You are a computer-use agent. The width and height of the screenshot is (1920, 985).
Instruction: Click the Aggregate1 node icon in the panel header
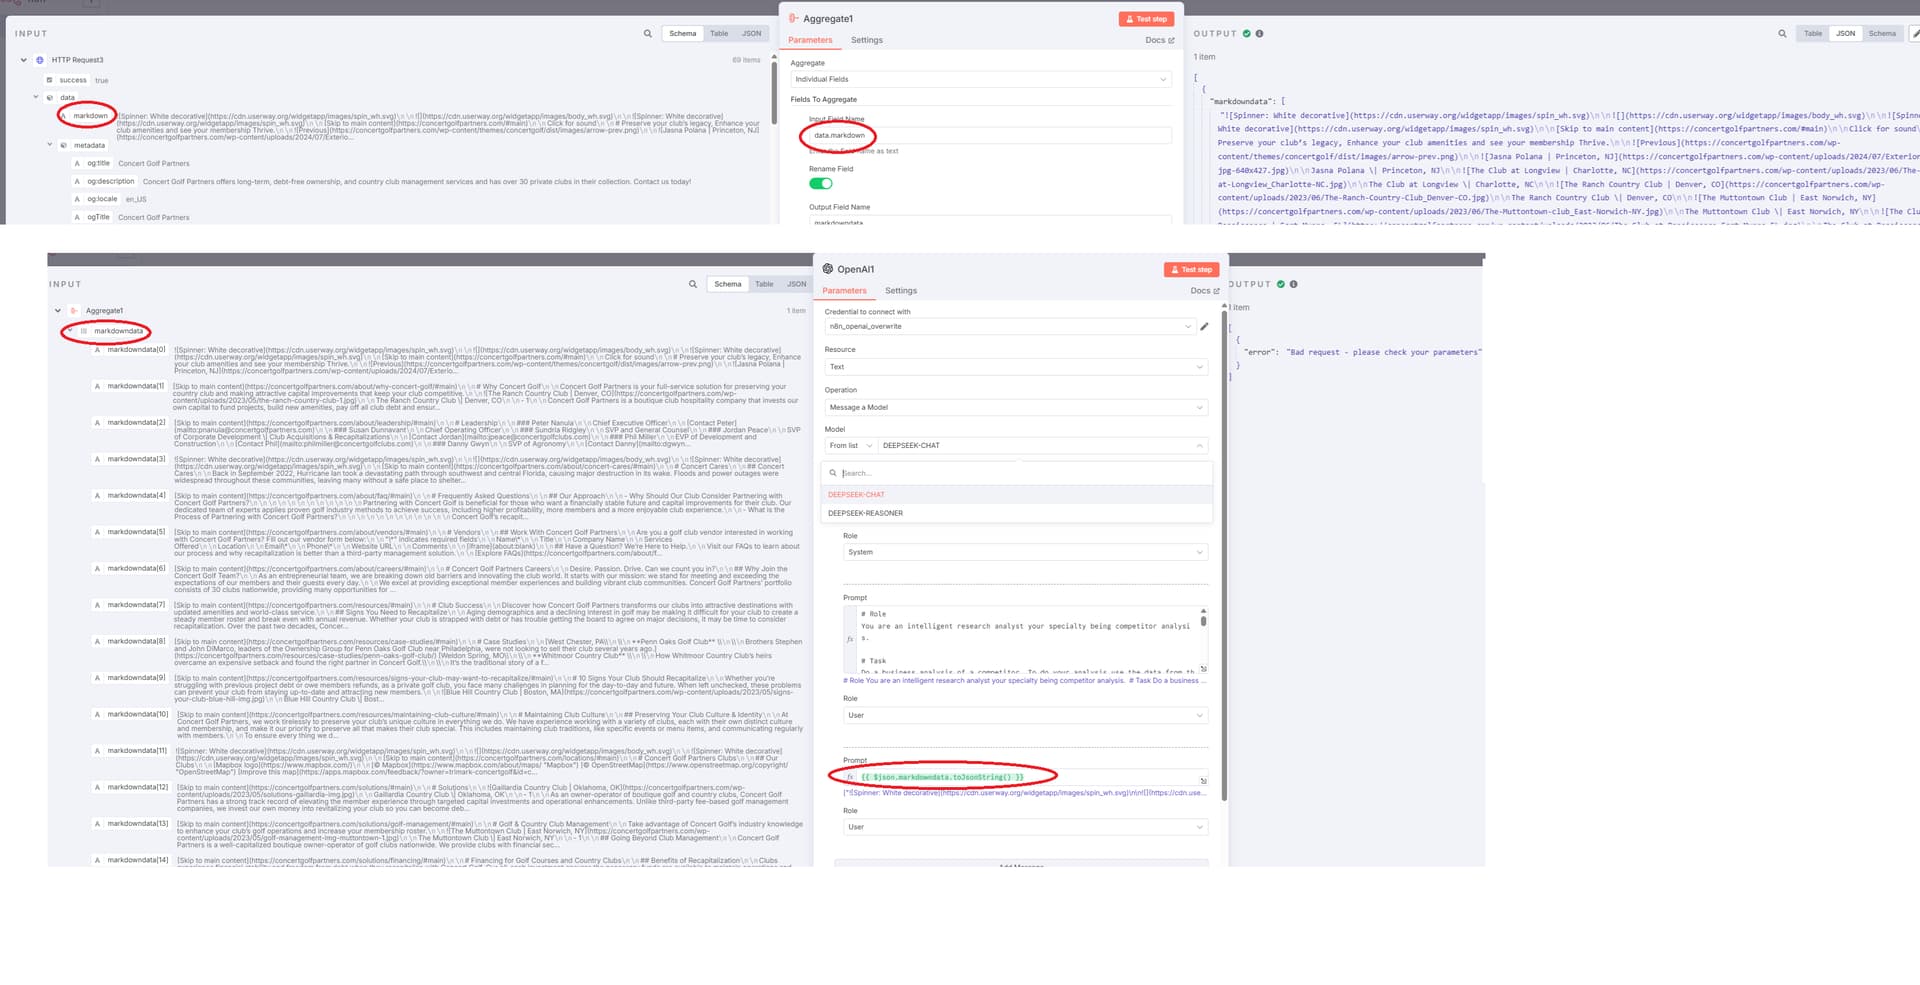(x=793, y=18)
